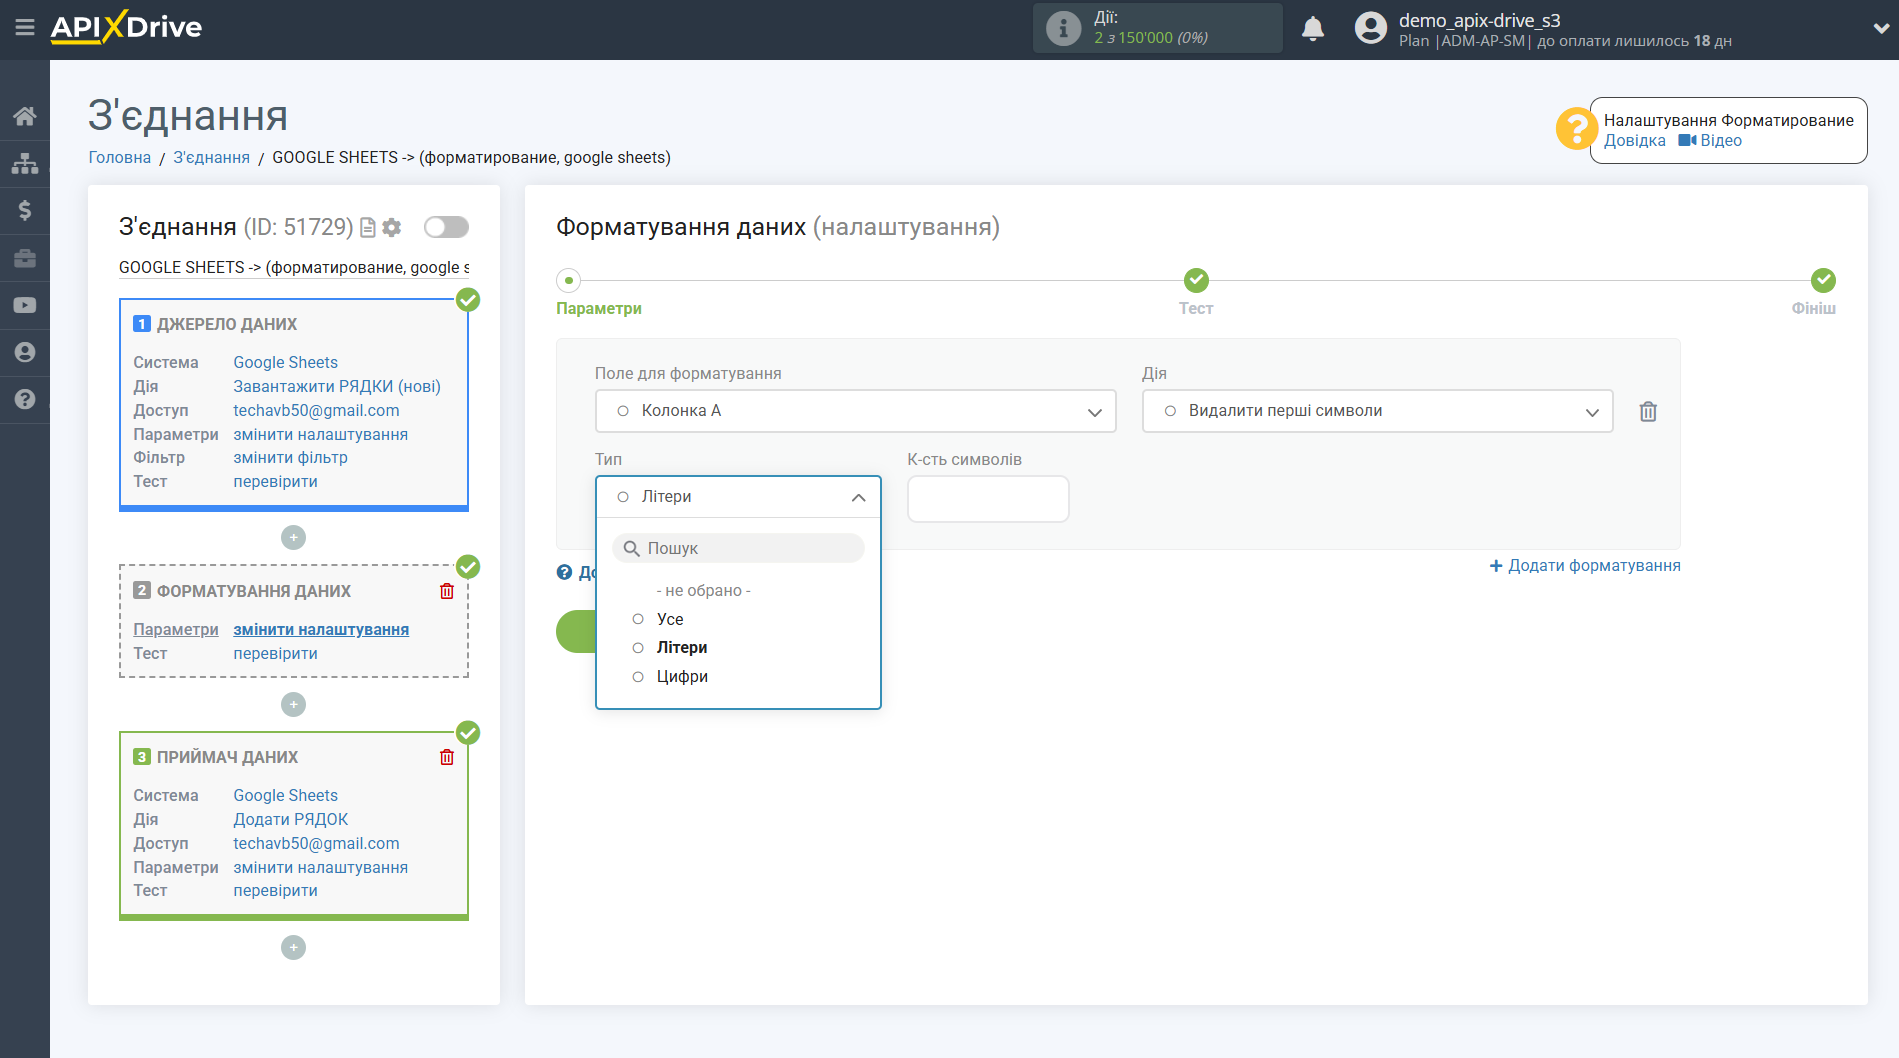Screen dimensions: 1899x1058
Task: Click the connection settings gear icon
Action: point(392,227)
